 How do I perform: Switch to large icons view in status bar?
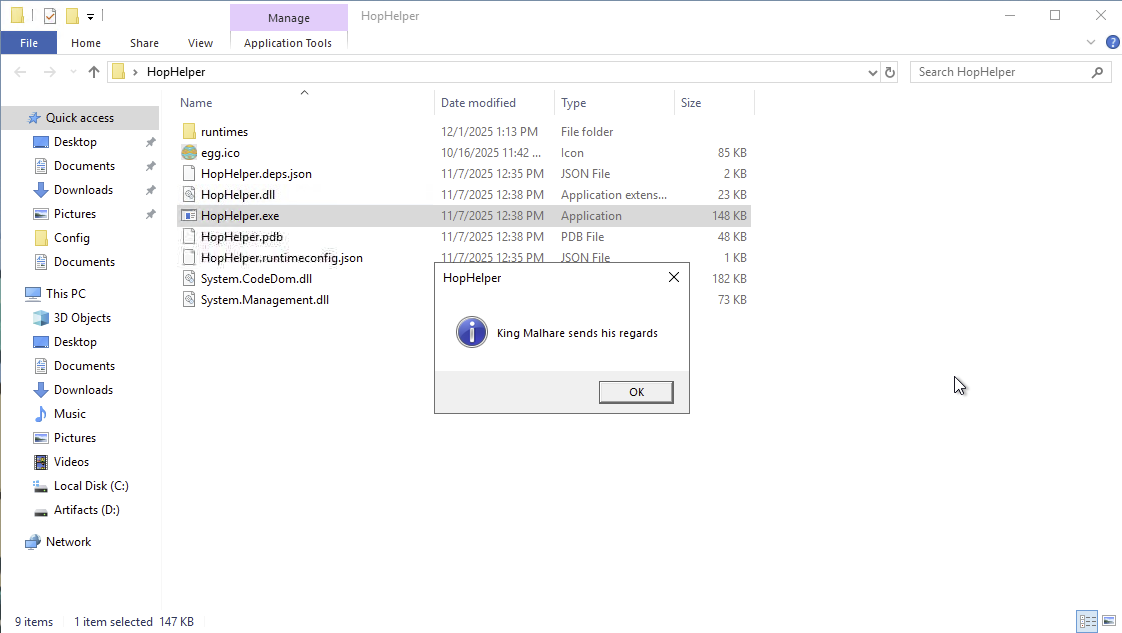tap(1109, 622)
